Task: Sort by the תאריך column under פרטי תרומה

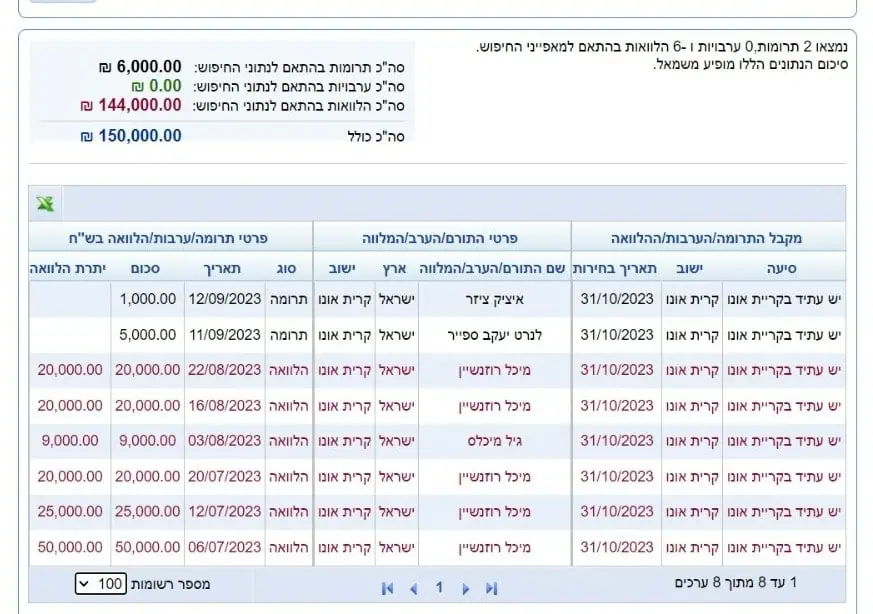Action: (223, 268)
